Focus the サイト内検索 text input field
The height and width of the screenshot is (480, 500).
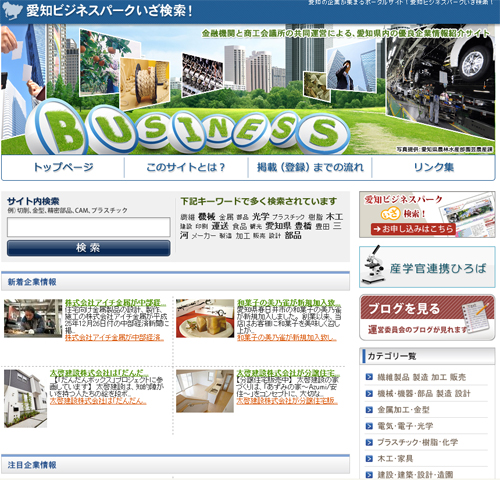89,227
